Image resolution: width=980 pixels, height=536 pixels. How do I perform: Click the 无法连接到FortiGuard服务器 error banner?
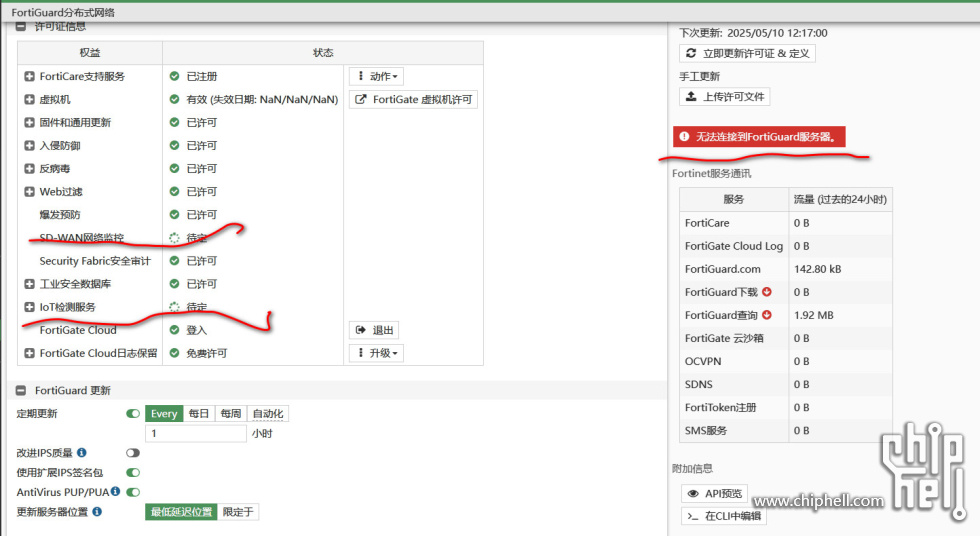(x=759, y=136)
